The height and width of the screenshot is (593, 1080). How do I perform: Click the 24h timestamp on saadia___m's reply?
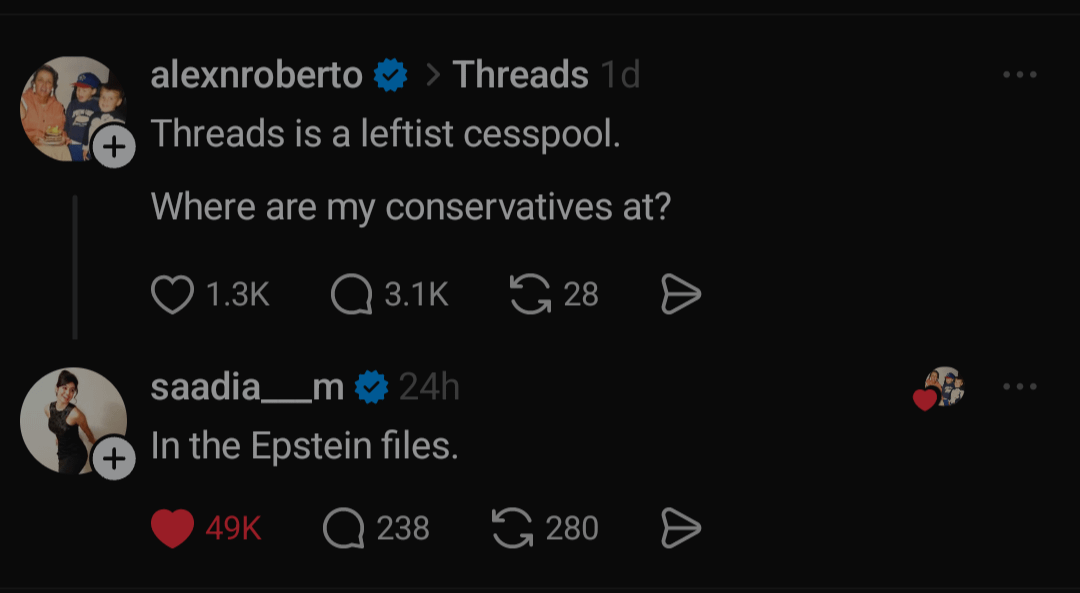click(x=429, y=387)
